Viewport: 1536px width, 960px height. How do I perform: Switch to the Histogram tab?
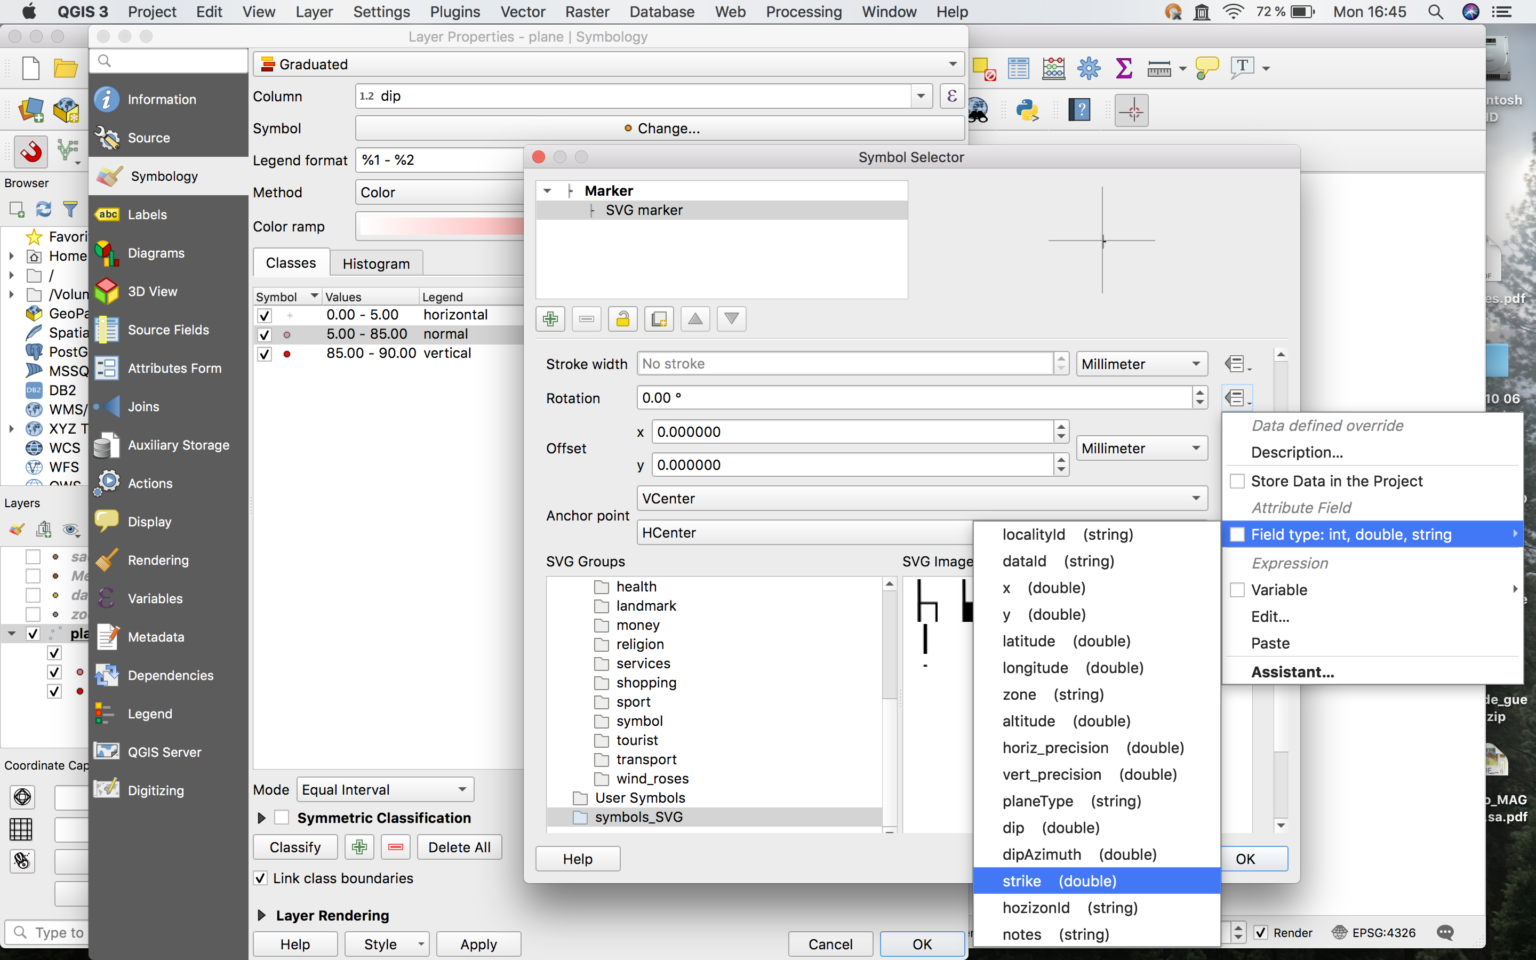point(376,263)
